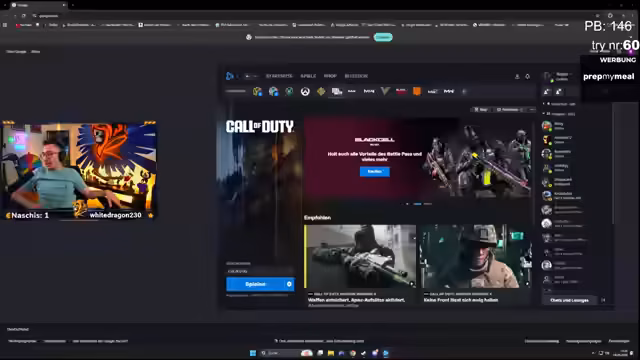Select the Vanguard V game icon

pyautogui.click(x=385, y=91)
